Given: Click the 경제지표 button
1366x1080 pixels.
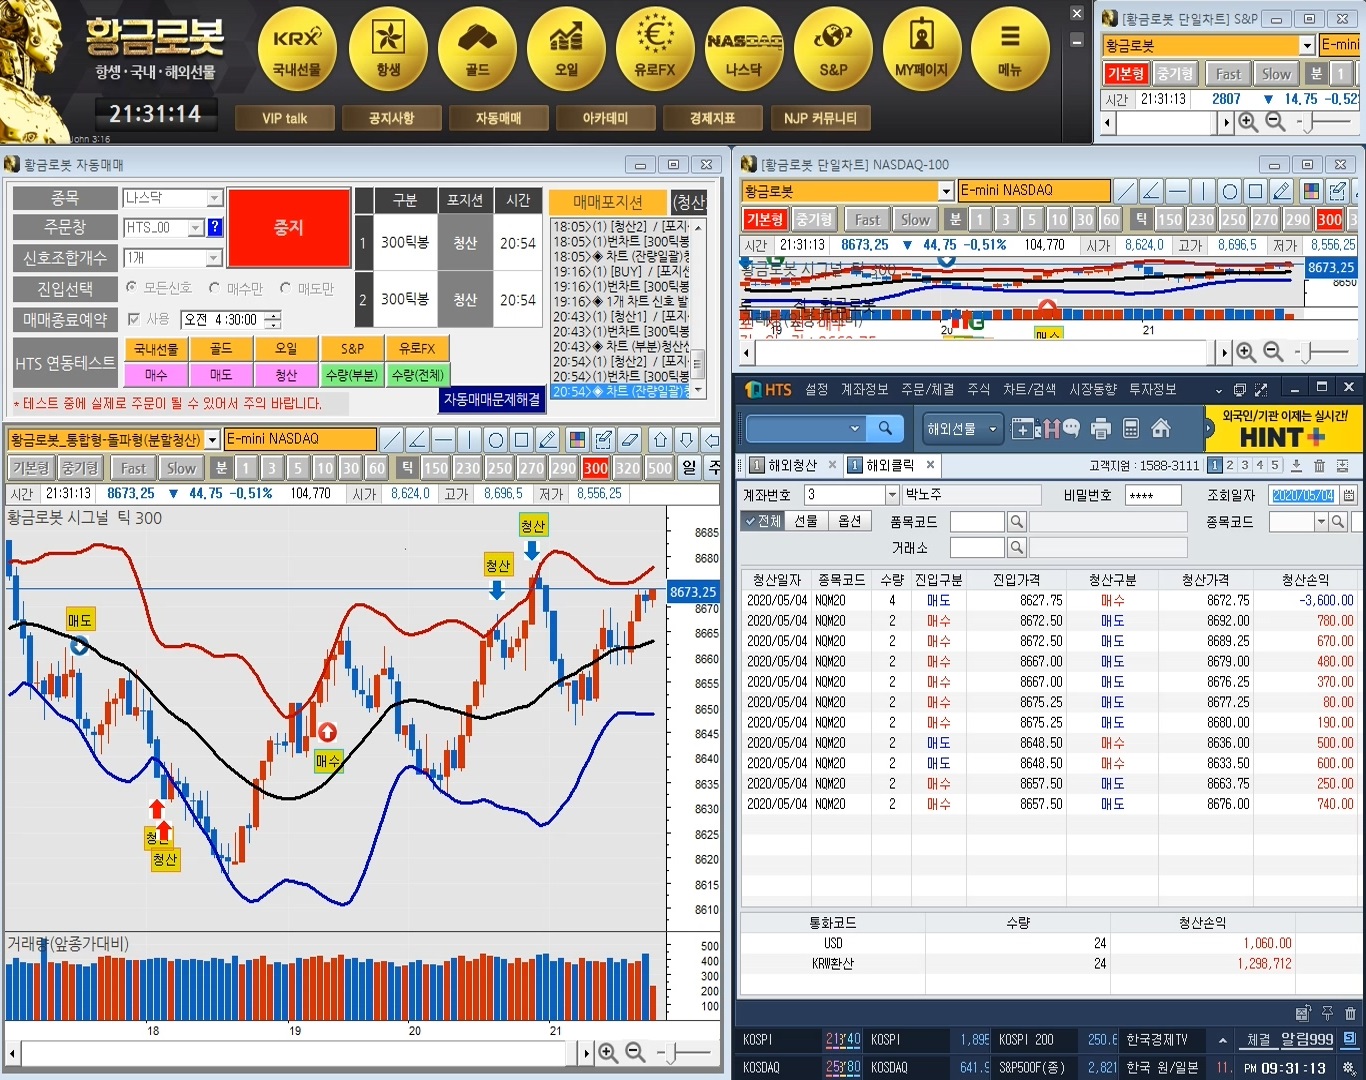Looking at the screenshot, I should [x=712, y=118].
